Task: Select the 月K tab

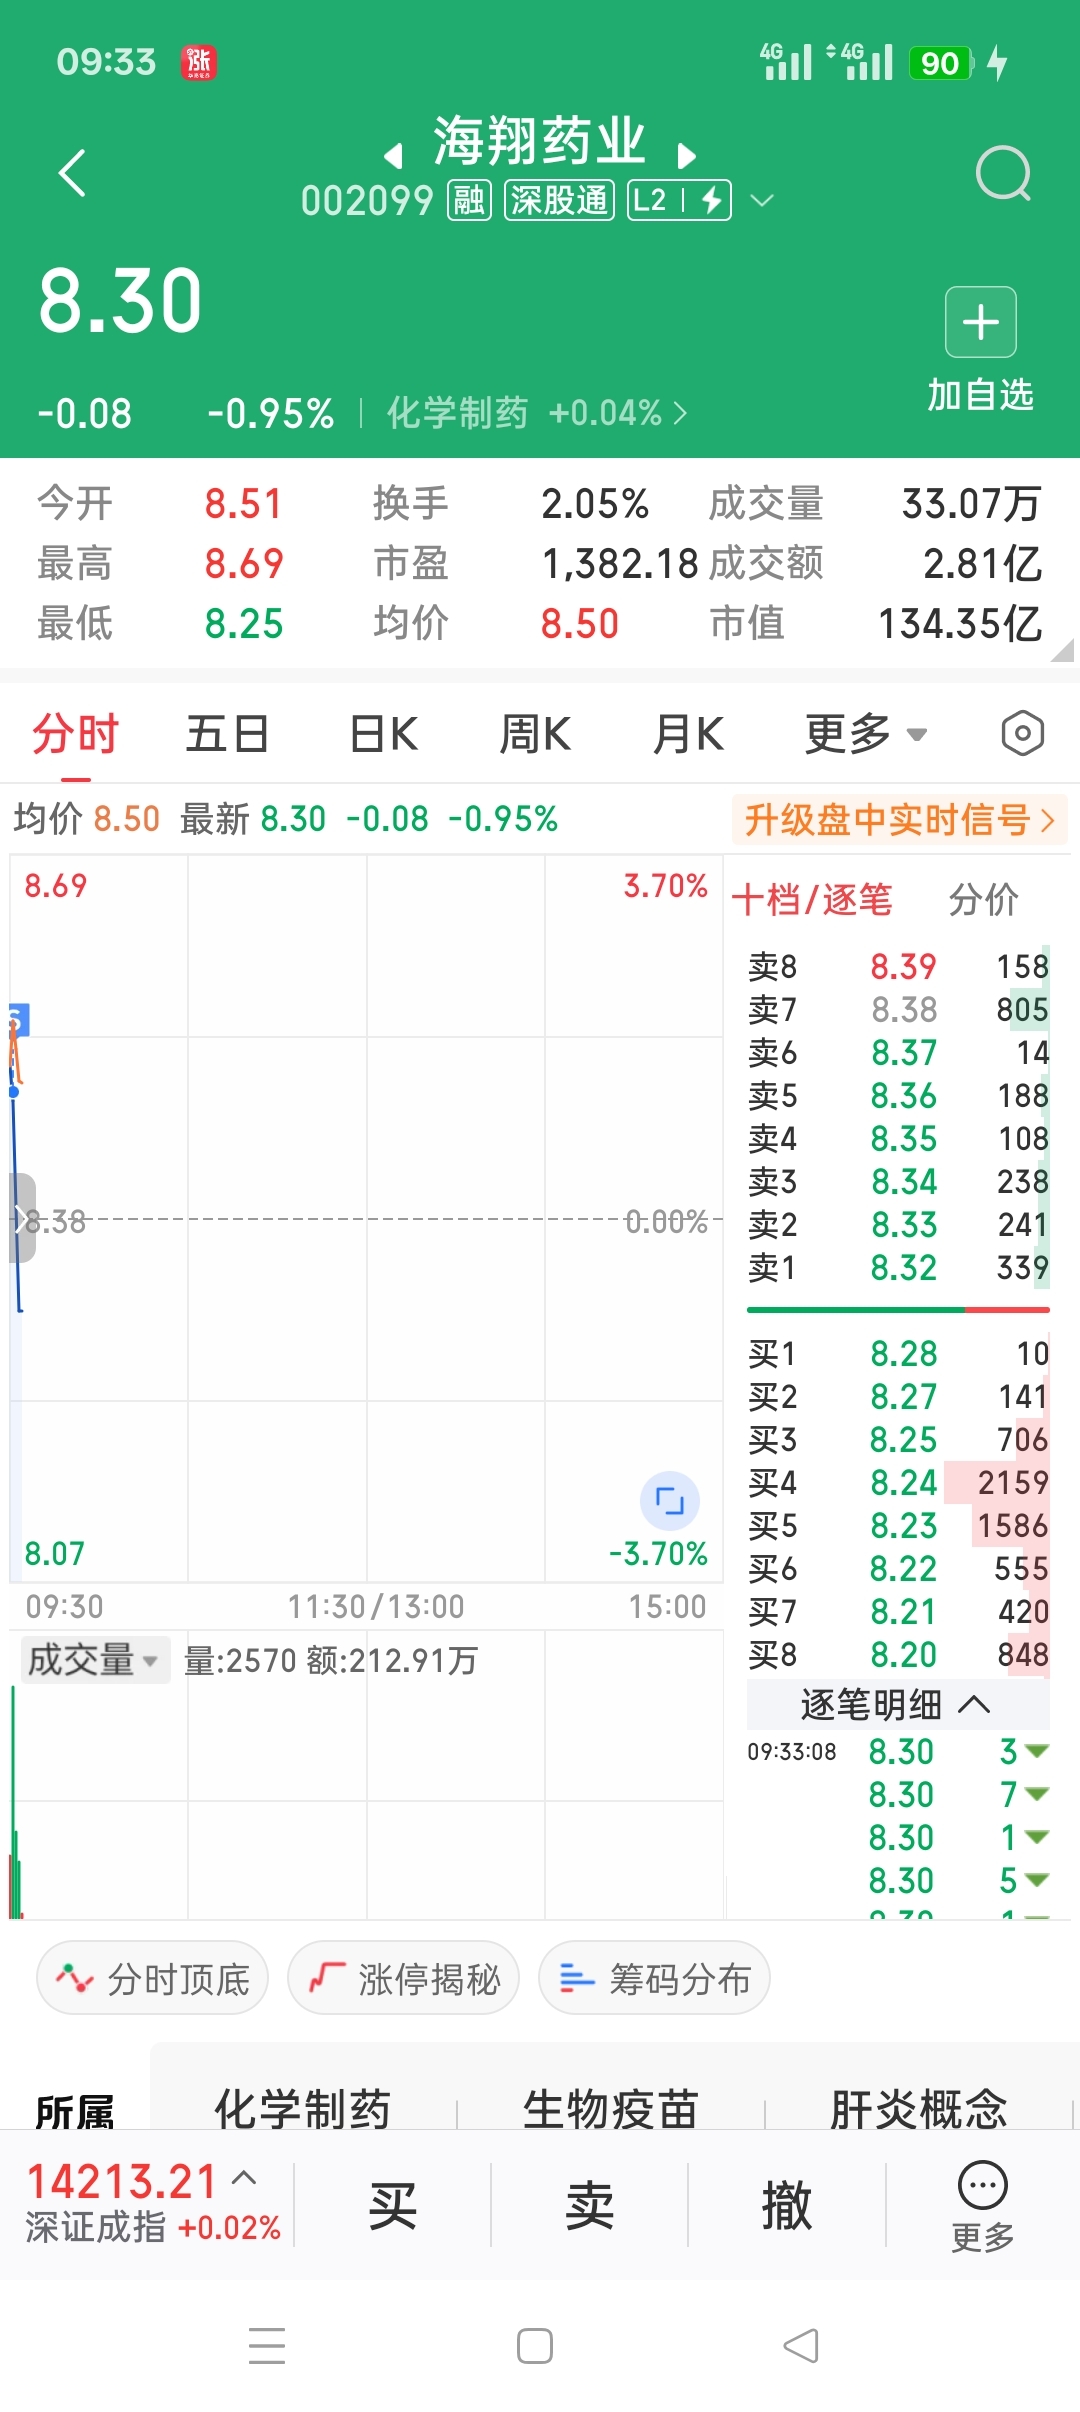Action: tap(688, 733)
